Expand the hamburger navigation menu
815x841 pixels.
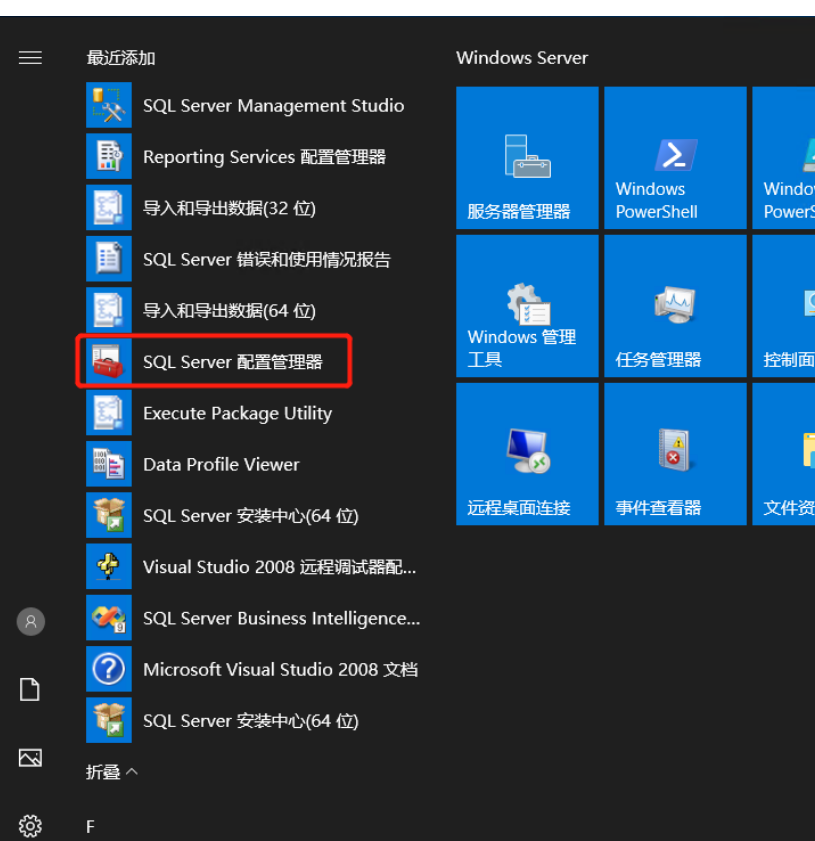coord(30,58)
